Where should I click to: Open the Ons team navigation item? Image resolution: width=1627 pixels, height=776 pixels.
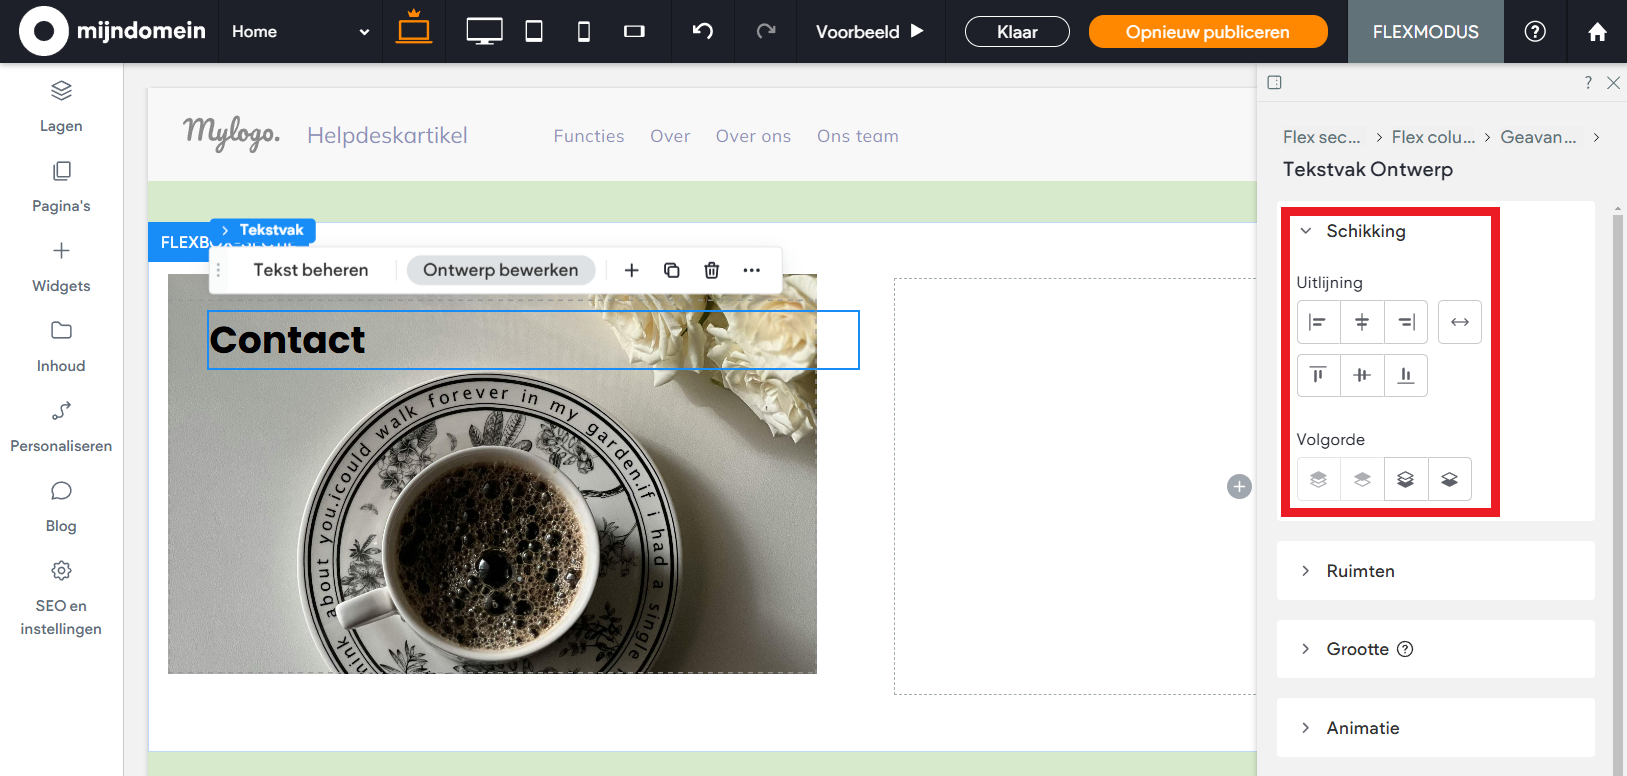858,136
